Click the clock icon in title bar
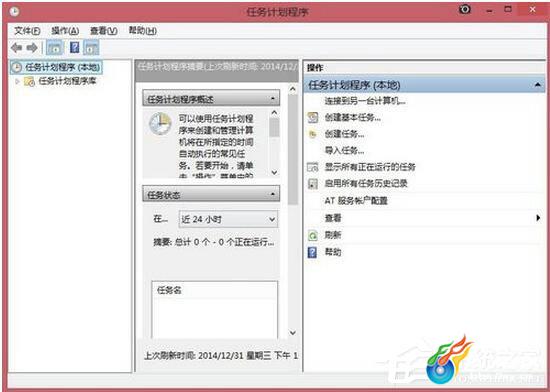 [14, 11]
